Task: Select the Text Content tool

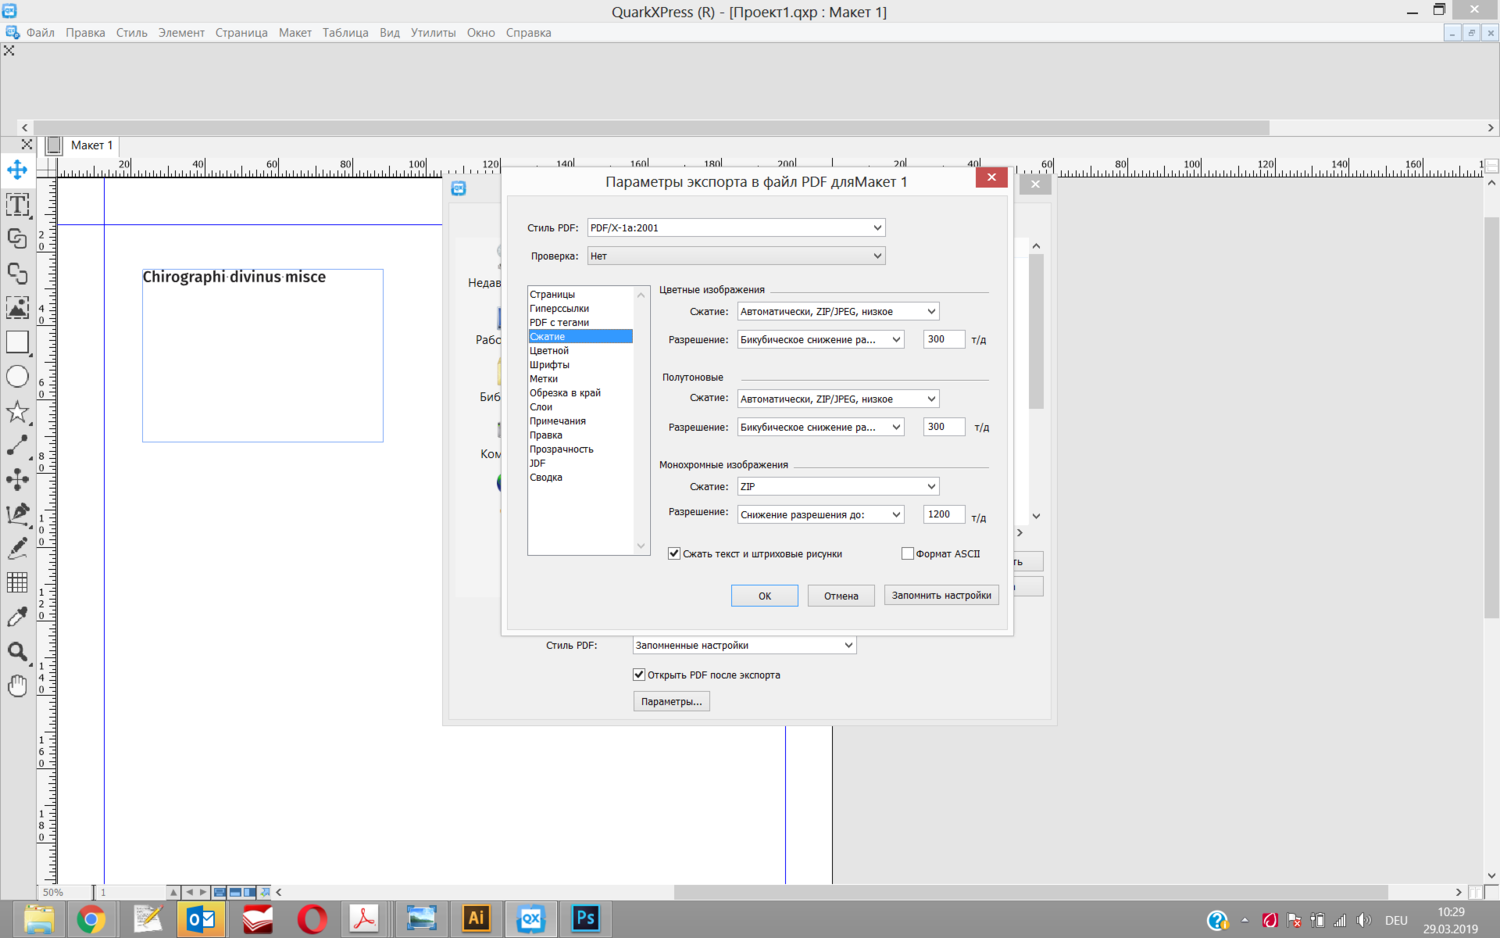Action: pyautogui.click(x=17, y=205)
